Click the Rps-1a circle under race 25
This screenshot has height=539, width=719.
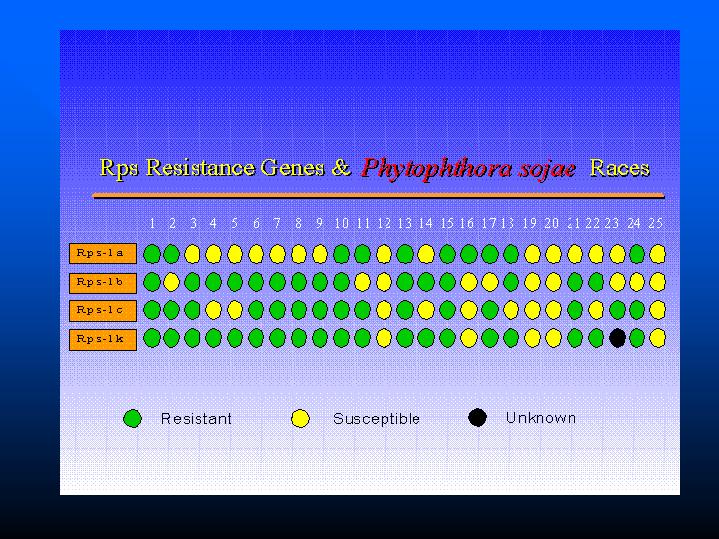click(x=657, y=254)
